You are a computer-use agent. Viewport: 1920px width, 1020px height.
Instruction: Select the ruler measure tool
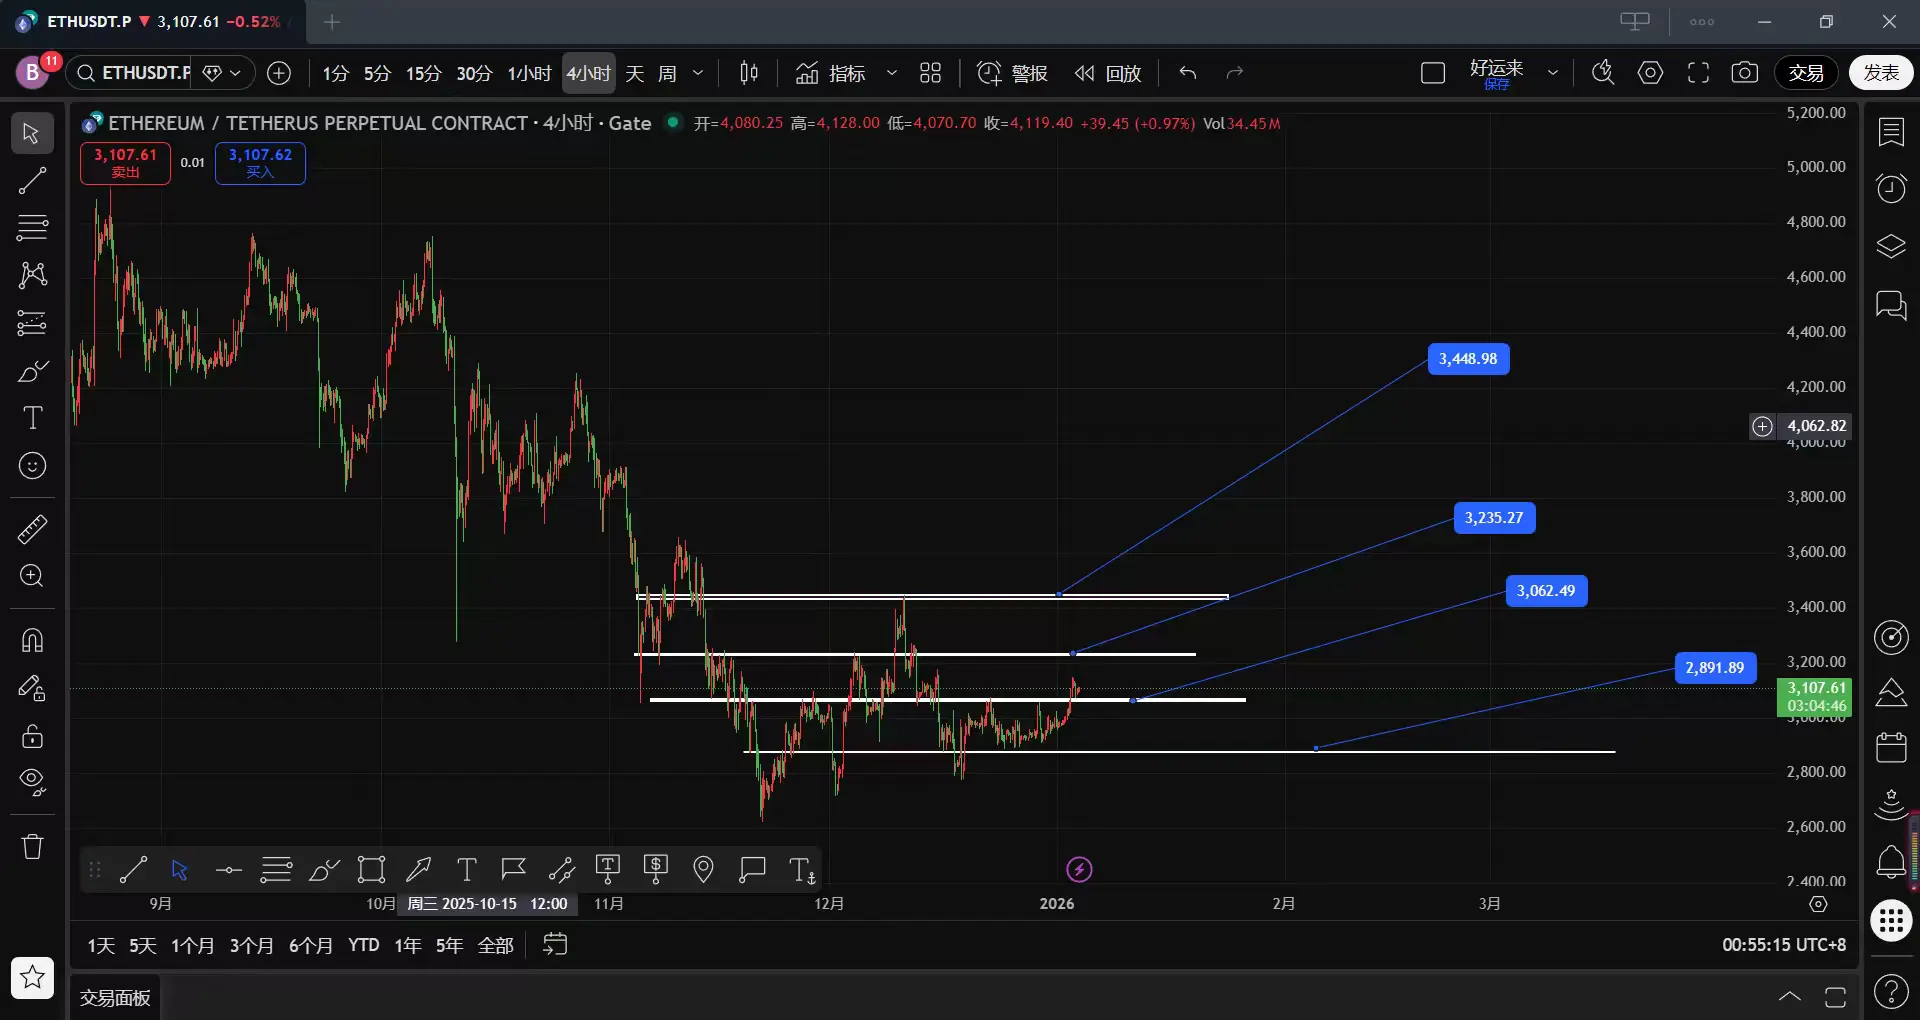click(32, 529)
